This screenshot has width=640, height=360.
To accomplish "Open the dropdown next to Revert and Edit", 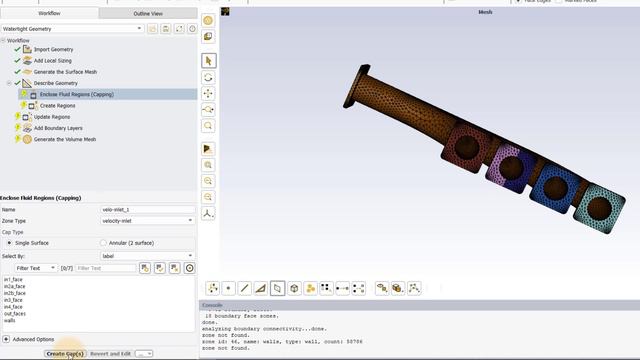I will (144, 353).
